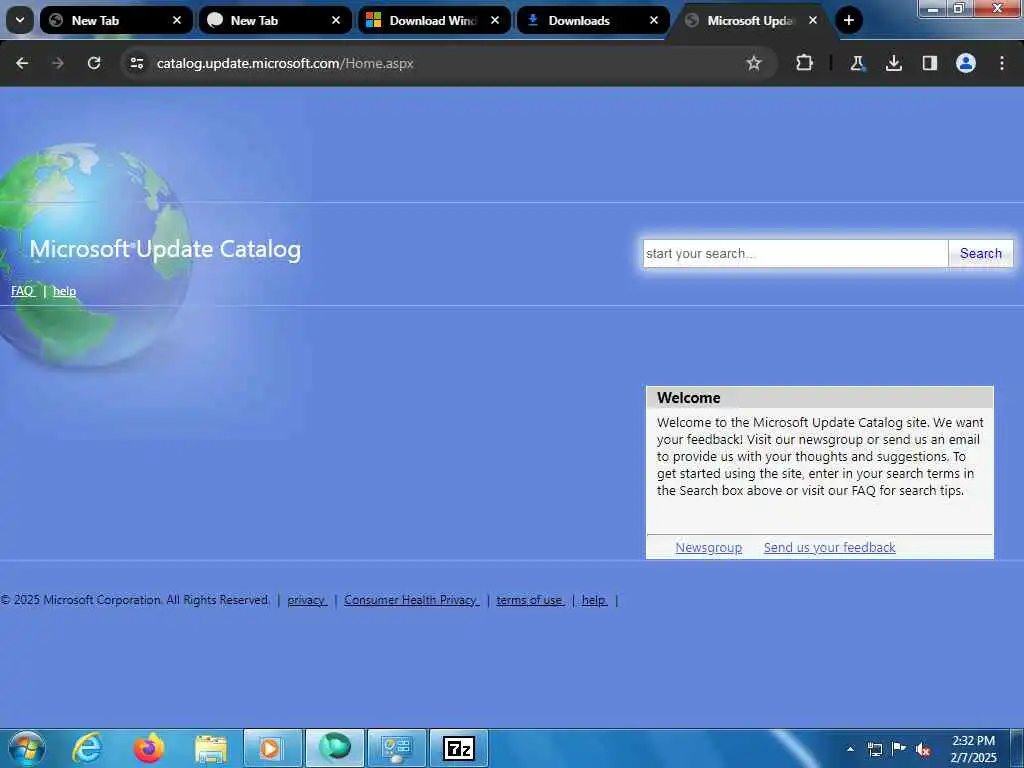Open the FAQ link
The width and height of the screenshot is (1024, 768).
(x=22, y=291)
